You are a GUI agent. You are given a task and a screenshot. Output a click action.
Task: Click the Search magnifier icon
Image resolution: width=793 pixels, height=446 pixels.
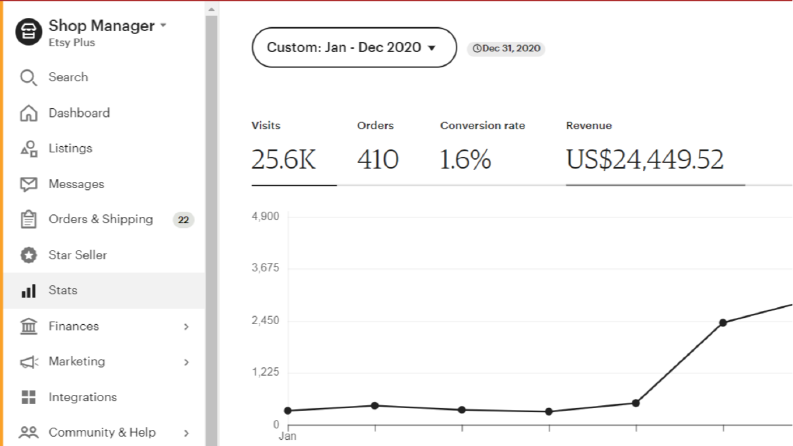click(28, 77)
